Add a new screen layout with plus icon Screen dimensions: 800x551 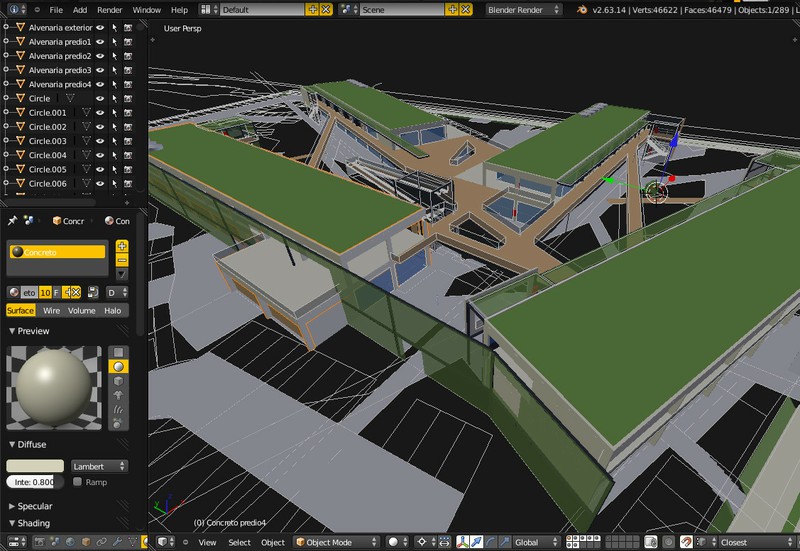(312, 9)
